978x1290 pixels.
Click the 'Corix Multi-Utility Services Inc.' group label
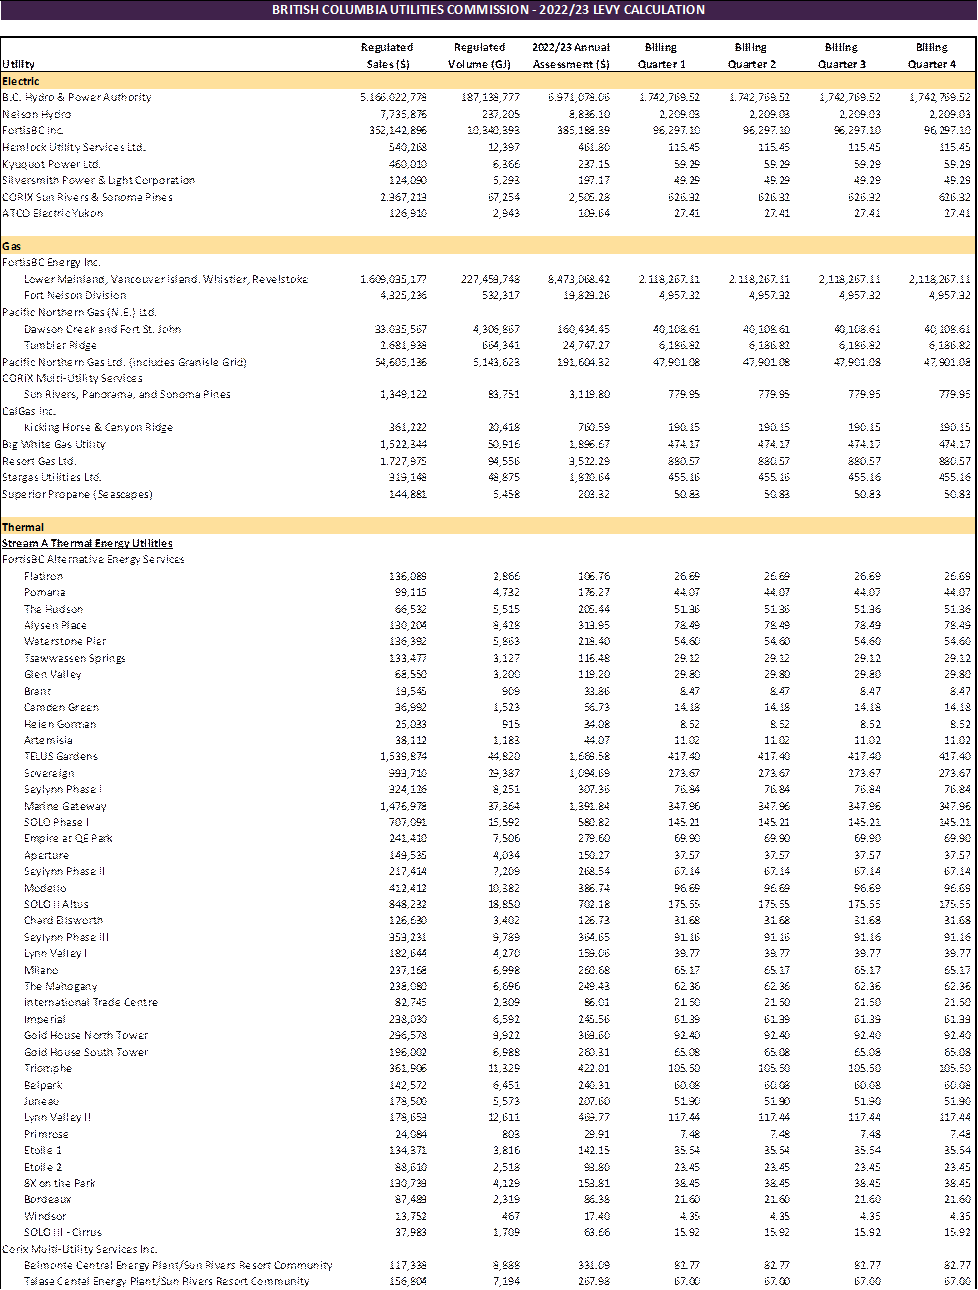pos(80,1249)
